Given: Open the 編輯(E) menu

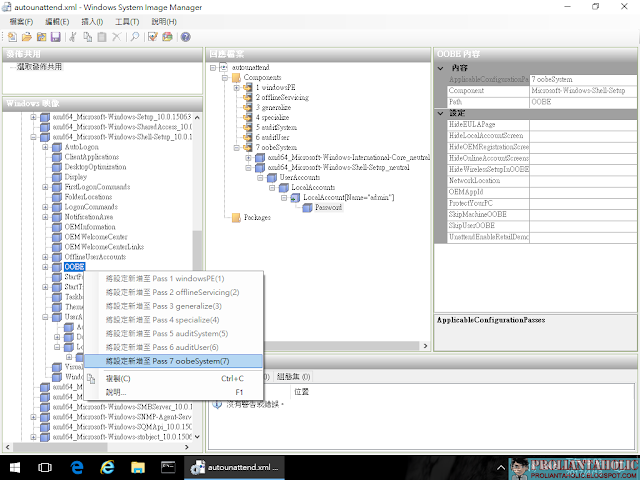Looking at the screenshot, I should 57,22.
